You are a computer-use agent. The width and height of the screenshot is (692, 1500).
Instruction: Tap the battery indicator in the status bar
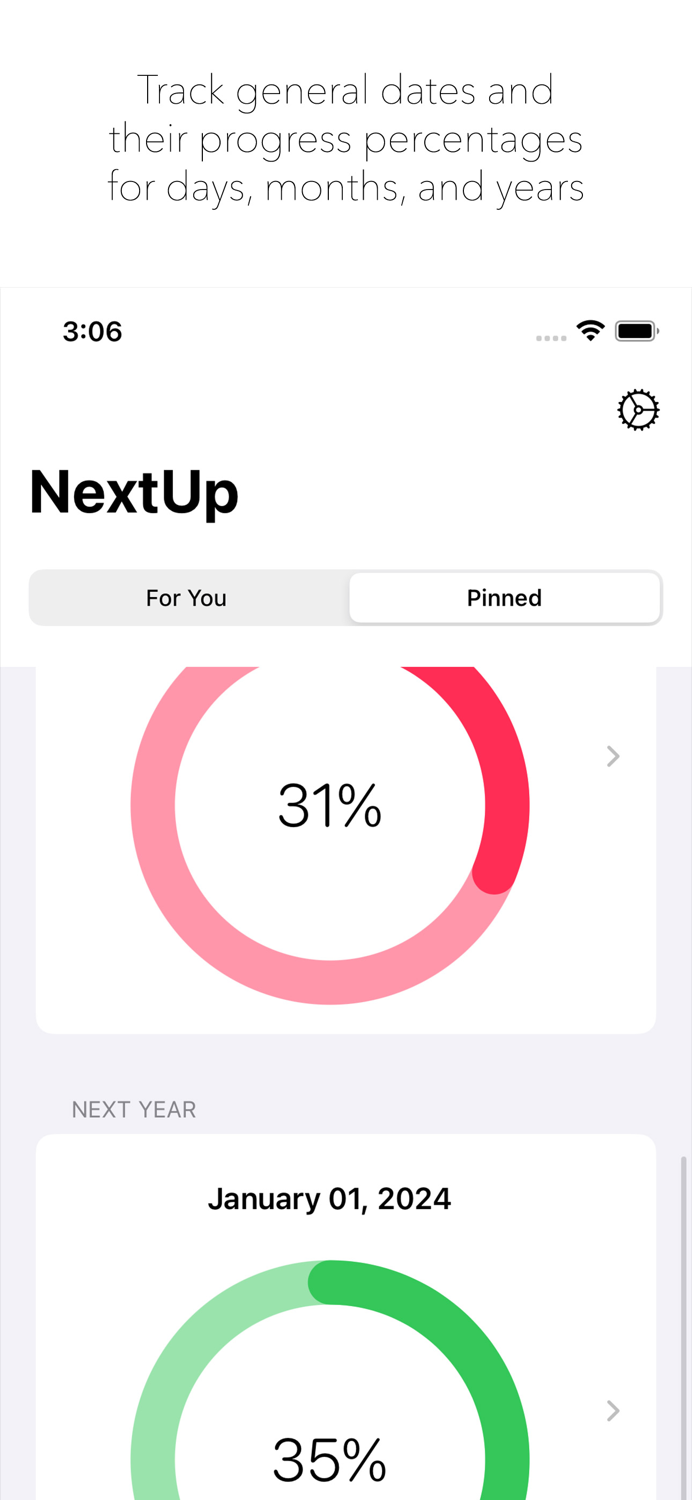(634, 329)
